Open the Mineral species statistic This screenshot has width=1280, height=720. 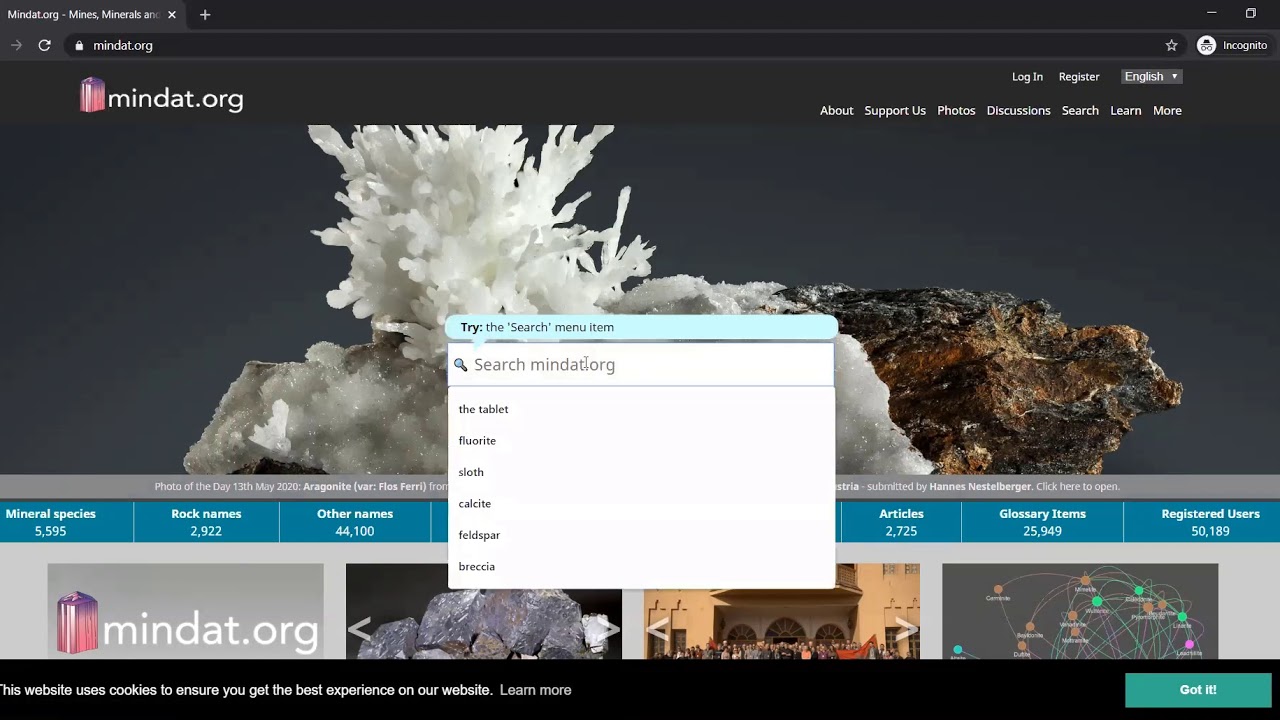51,522
